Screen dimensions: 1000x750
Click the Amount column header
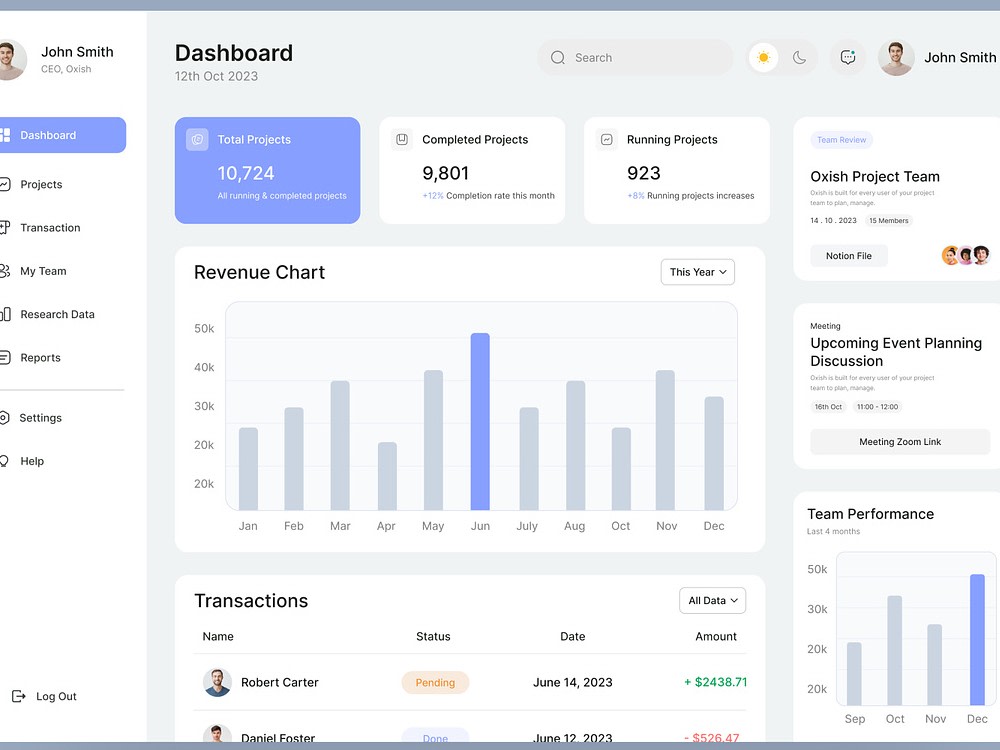click(716, 636)
